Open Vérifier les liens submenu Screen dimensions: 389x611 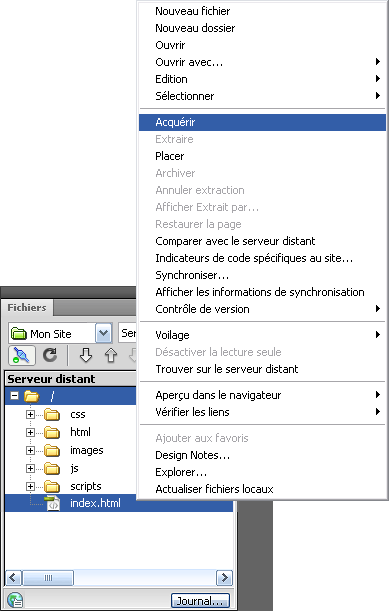pyautogui.click(x=263, y=412)
